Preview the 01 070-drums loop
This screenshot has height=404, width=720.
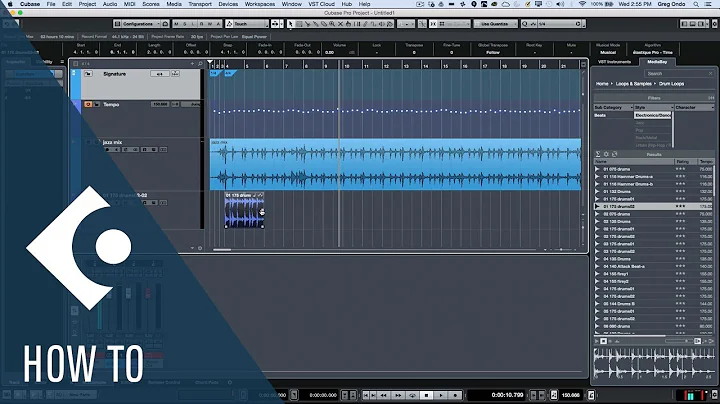(597, 169)
